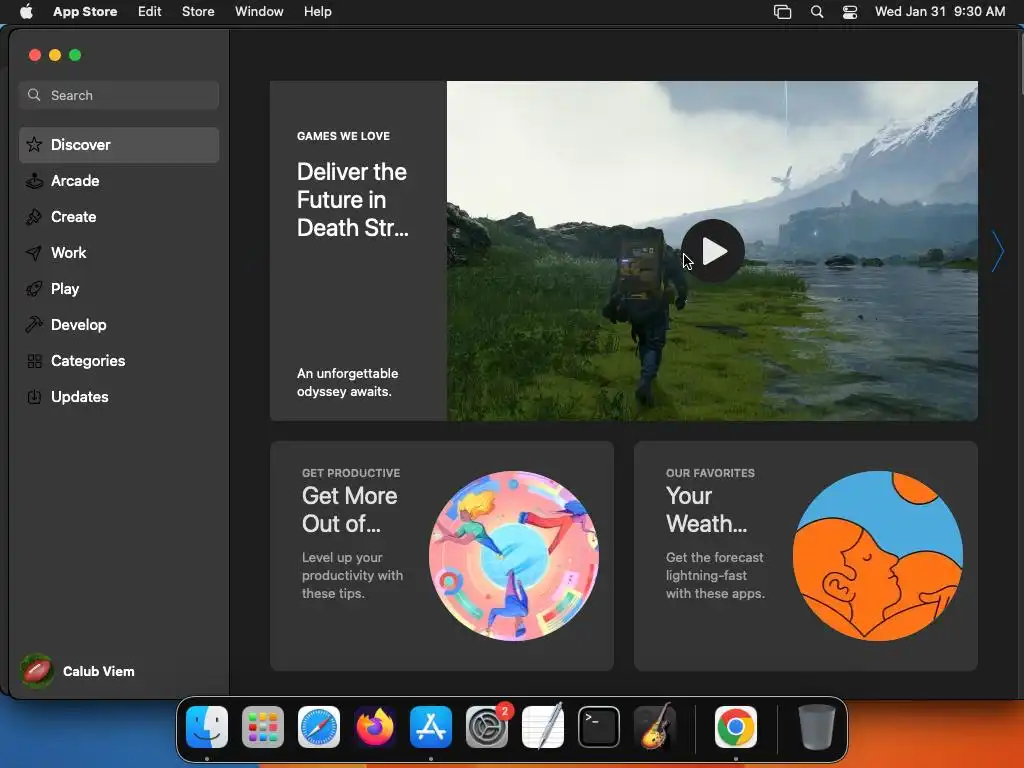Viewport: 1024px width, 768px height.
Task: Open TextEdit from the Dock
Action: [543, 727]
